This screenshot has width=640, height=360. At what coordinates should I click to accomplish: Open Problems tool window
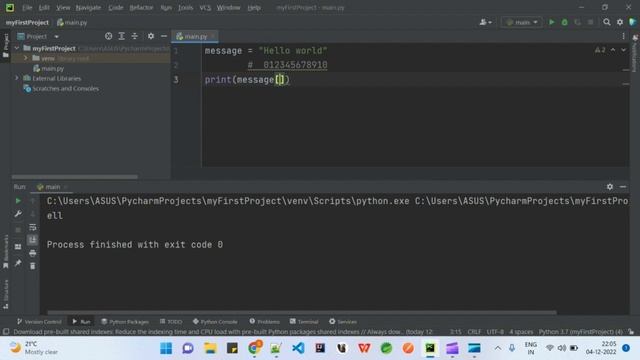point(264,322)
